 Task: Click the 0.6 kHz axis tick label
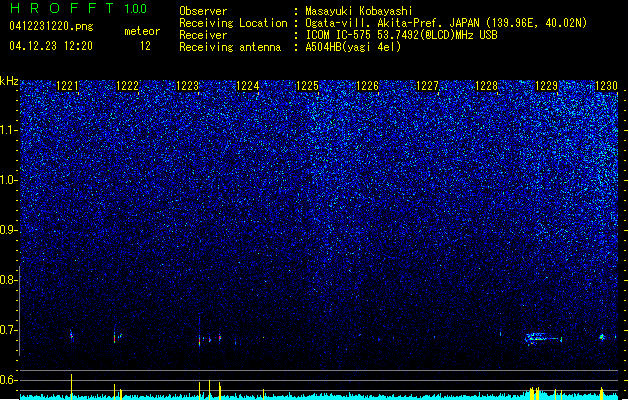tap(7, 380)
